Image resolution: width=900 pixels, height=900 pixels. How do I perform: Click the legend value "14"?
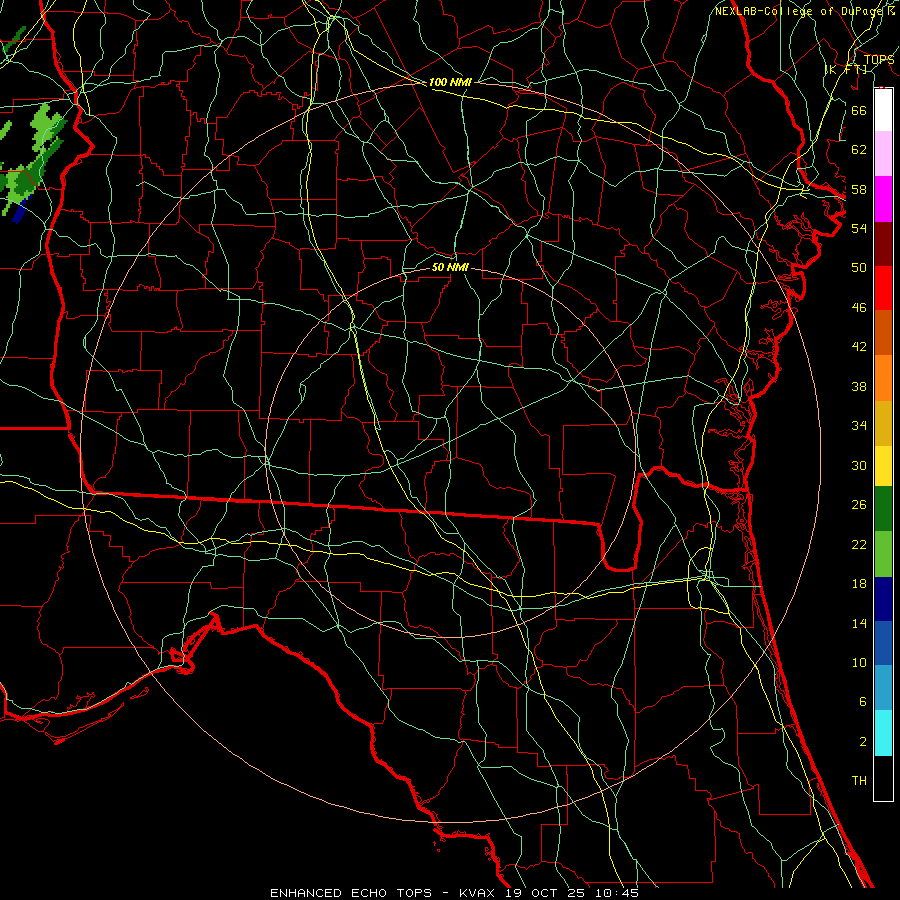[x=859, y=623]
